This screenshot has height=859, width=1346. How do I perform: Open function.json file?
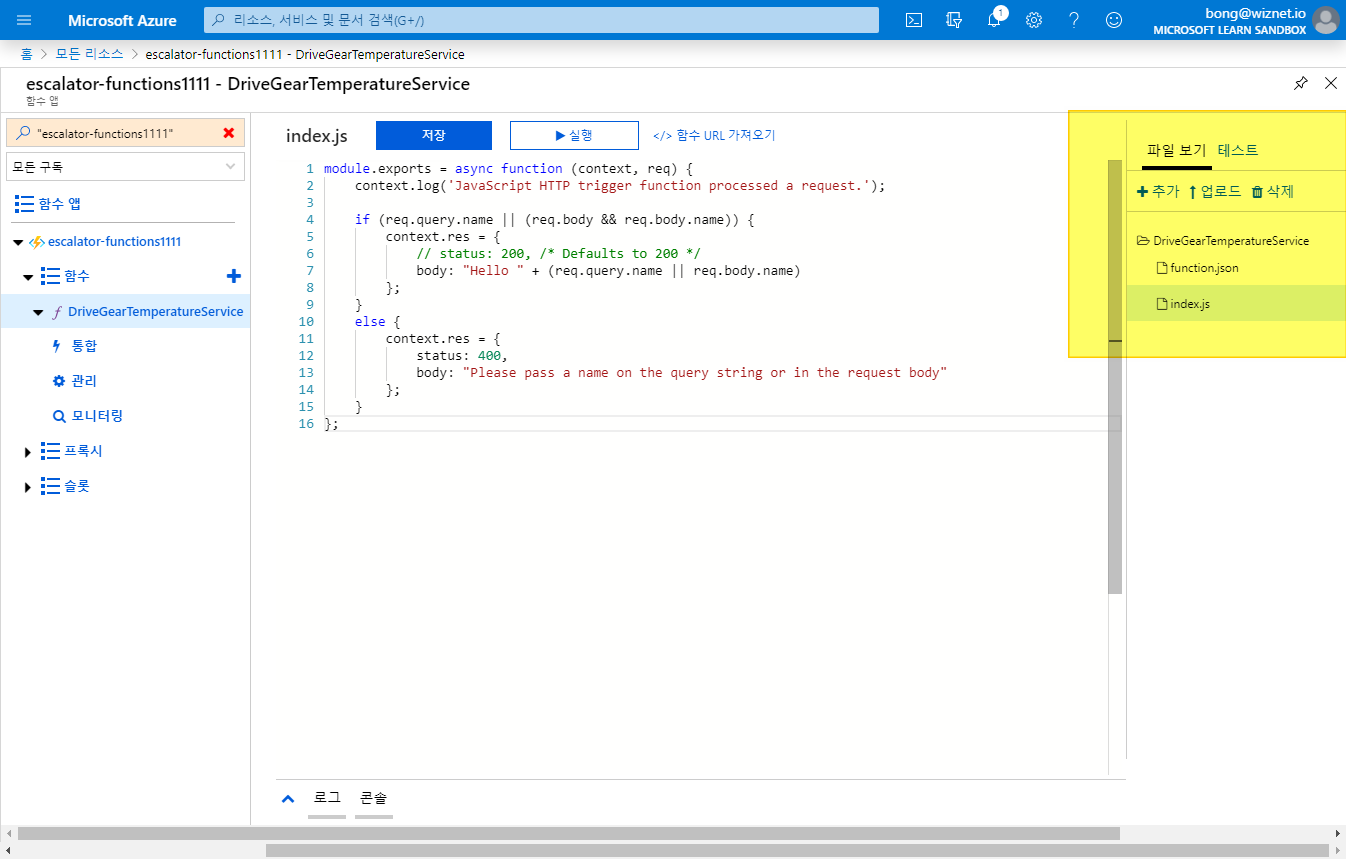coord(1197,268)
